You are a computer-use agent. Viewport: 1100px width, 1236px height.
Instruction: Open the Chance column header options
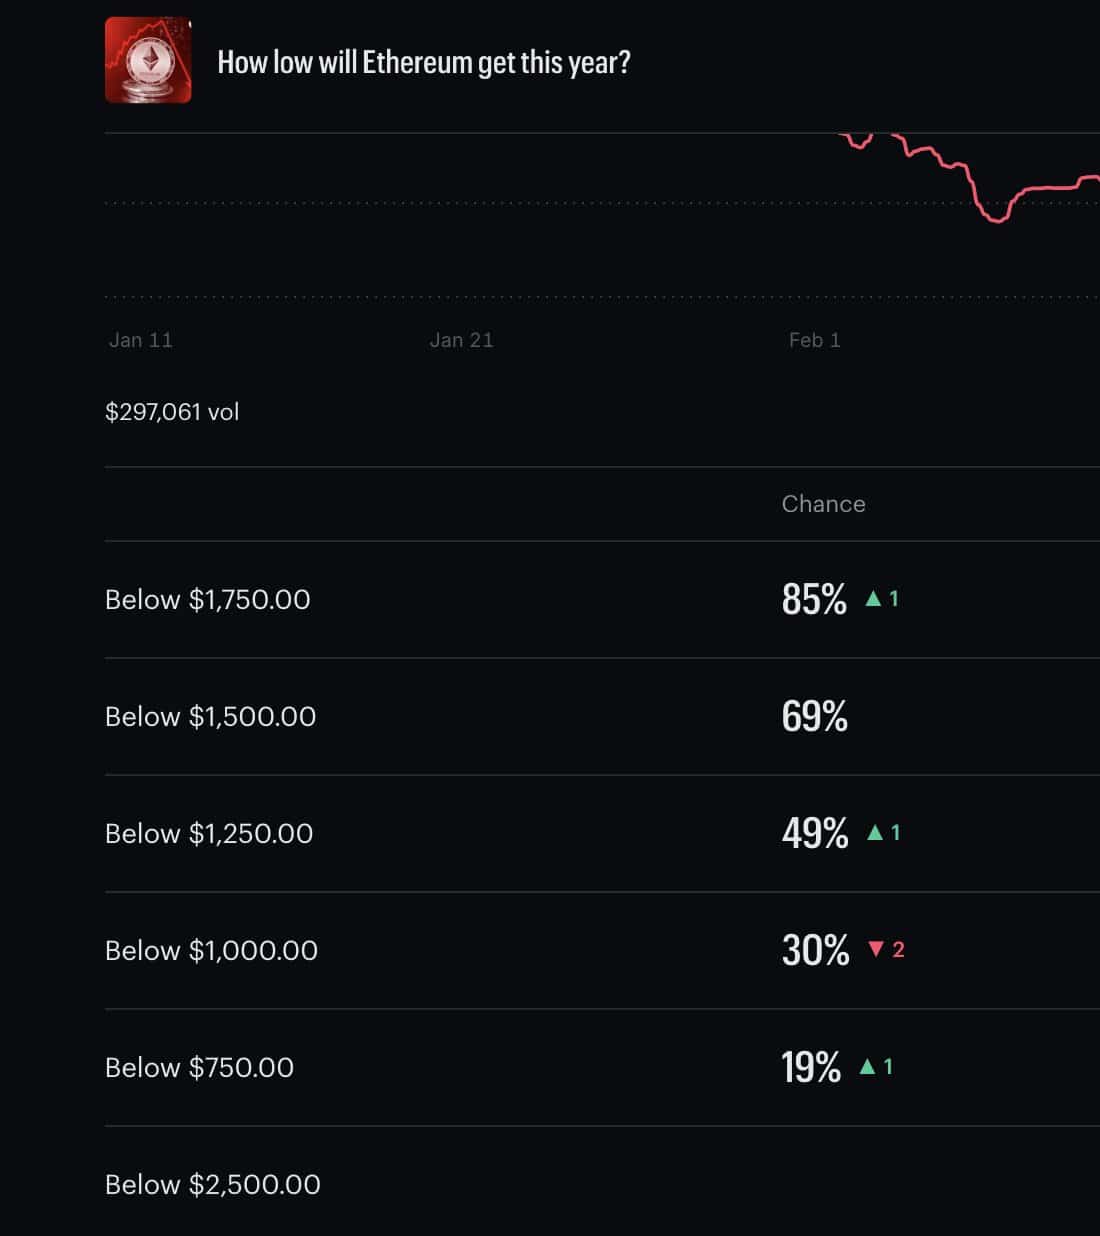pyautogui.click(x=823, y=504)
